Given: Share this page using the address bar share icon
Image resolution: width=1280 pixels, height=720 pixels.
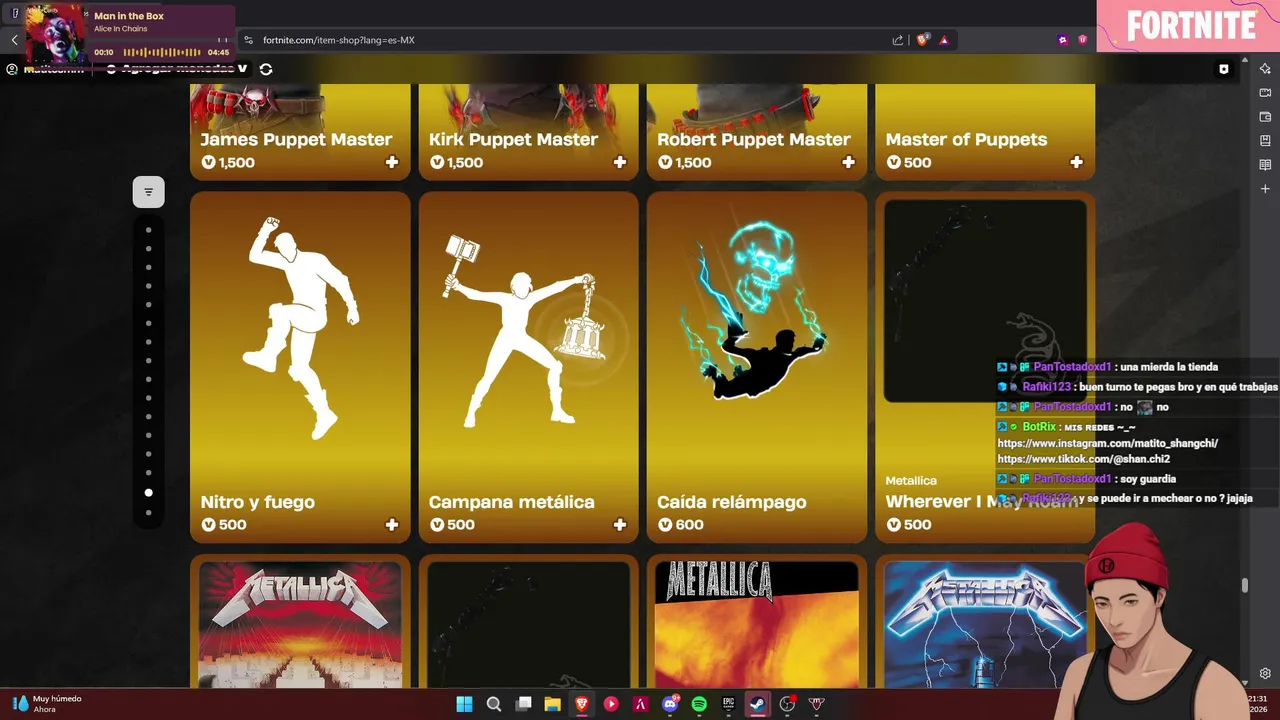Looking at the screenshot, I should (x=898, y=40).
